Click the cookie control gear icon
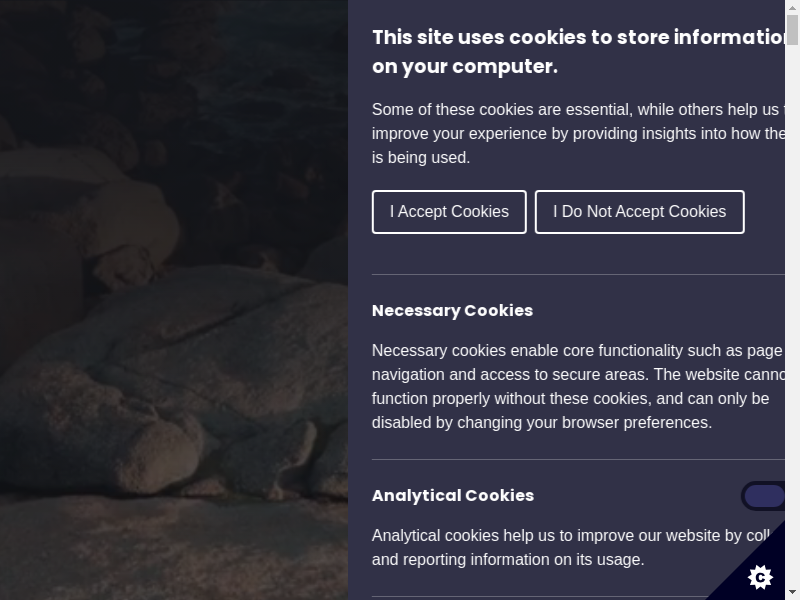This screenshot has height=600, width=800. (760, 576)
